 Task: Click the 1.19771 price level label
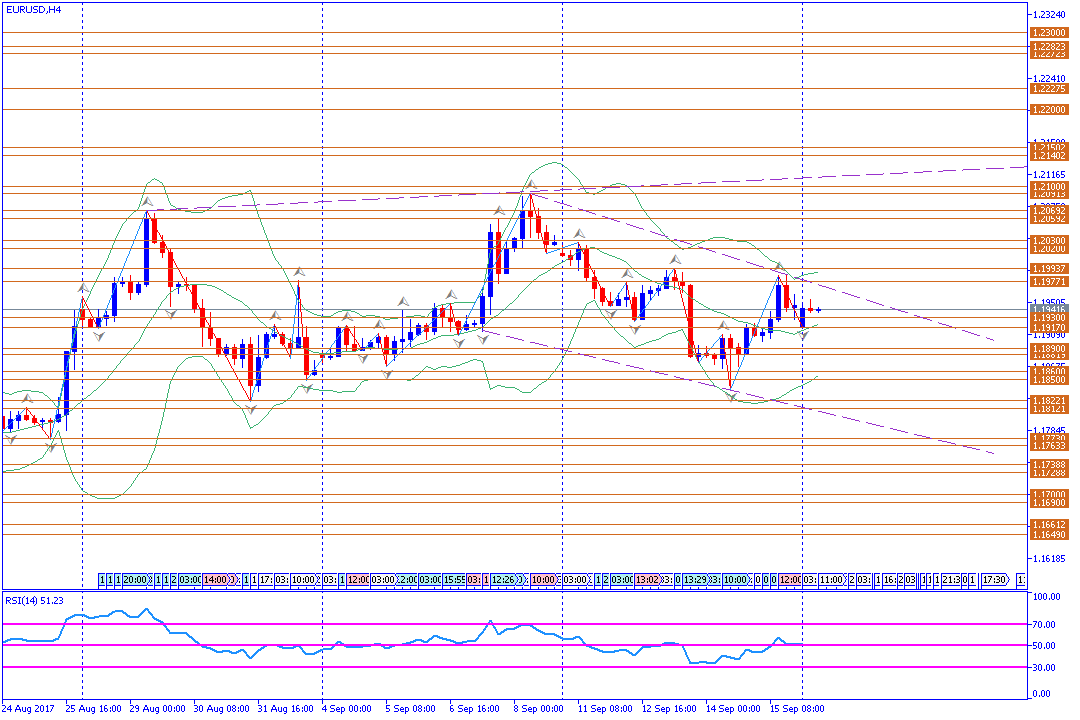[x=1049, y=281]
